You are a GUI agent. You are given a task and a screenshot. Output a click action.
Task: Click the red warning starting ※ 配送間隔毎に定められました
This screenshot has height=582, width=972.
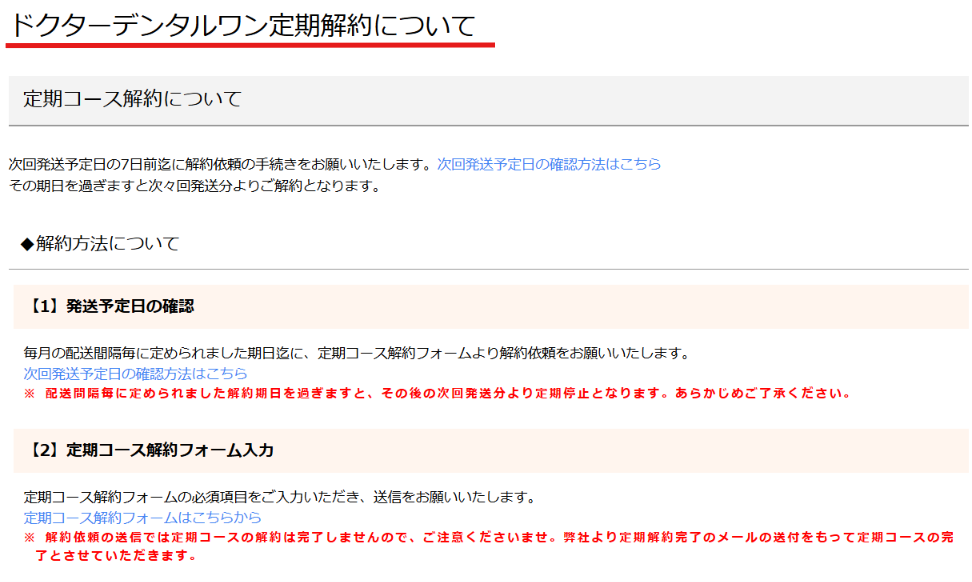[x=438, y=393]
